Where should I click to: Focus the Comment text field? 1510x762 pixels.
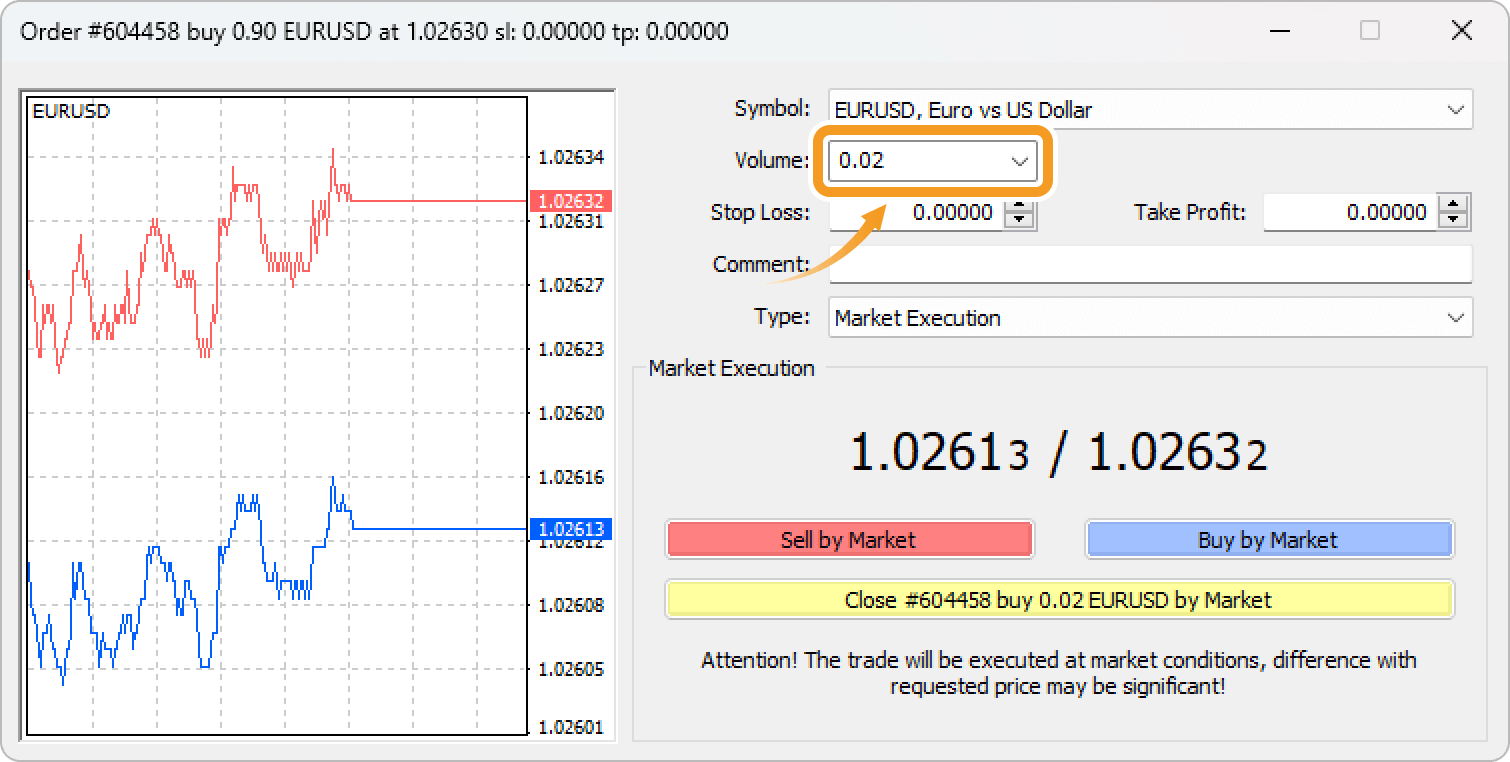1150,265
